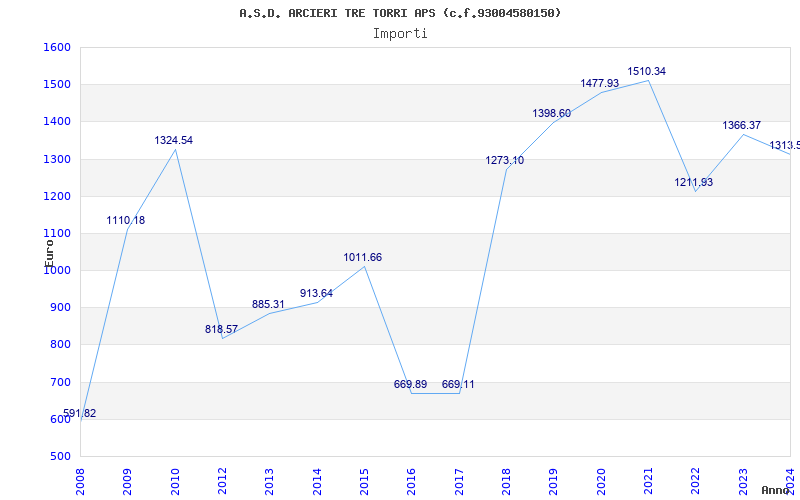Click the 1477.93 data label
Viewport: 800px width, 500px height.
coord(599,83)
